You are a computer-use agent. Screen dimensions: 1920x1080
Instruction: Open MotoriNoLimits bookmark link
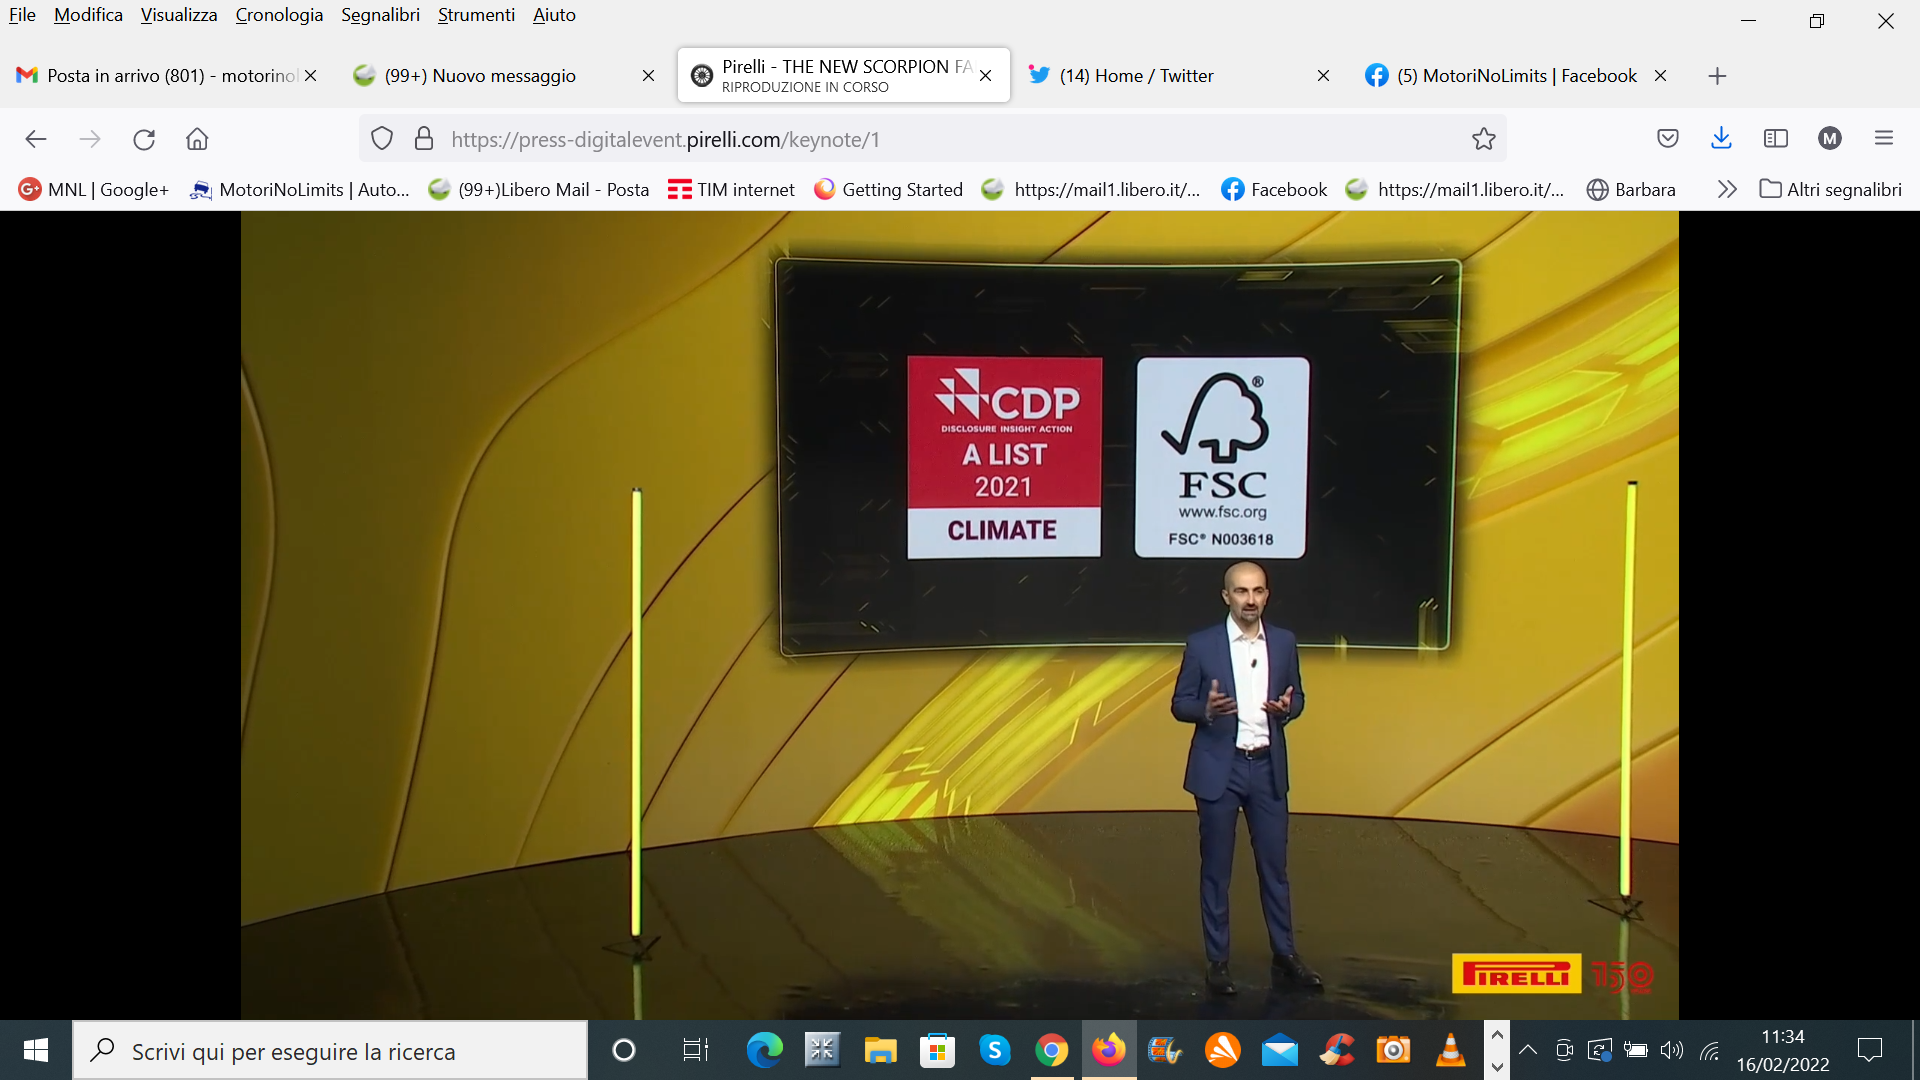300,189
